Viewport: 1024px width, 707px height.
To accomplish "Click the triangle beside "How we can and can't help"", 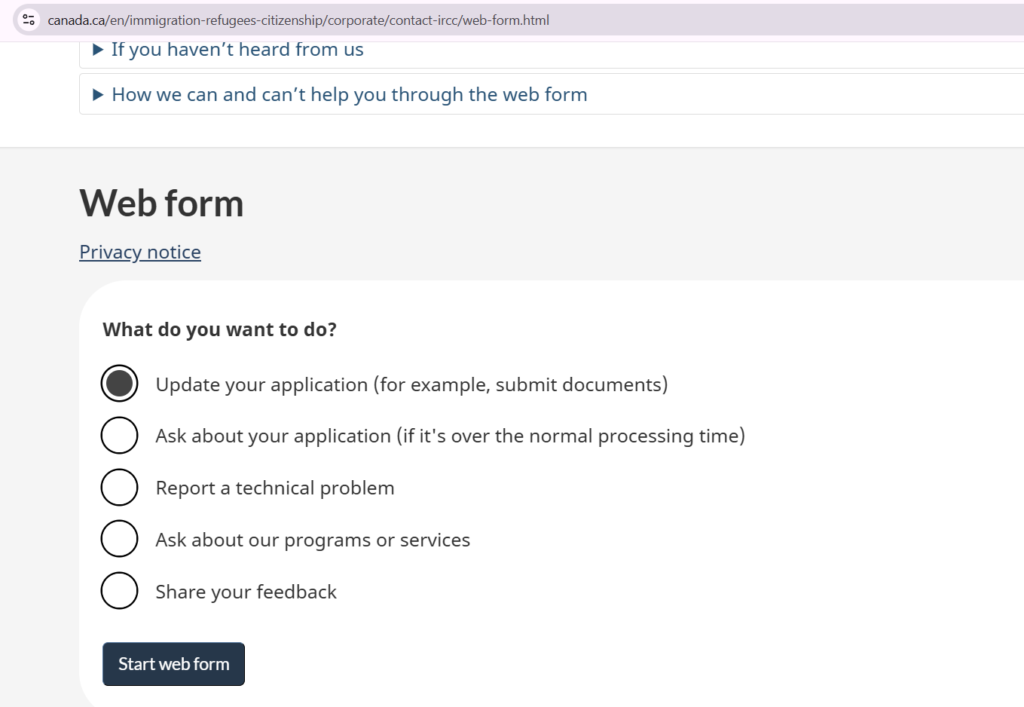I will point(97,95).
